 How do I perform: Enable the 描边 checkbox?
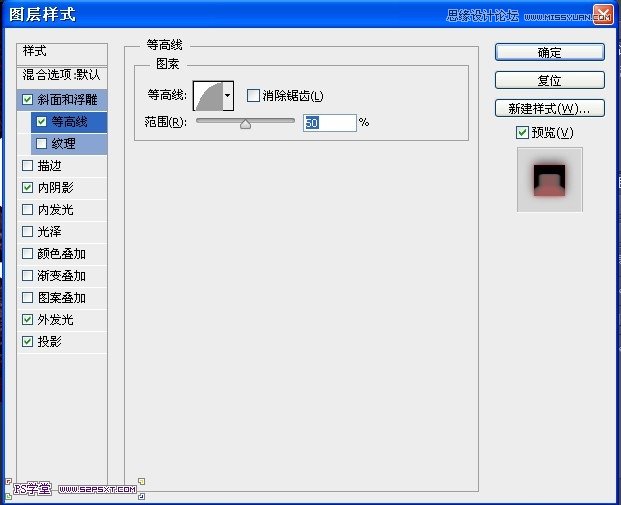[x=27, y=166]
